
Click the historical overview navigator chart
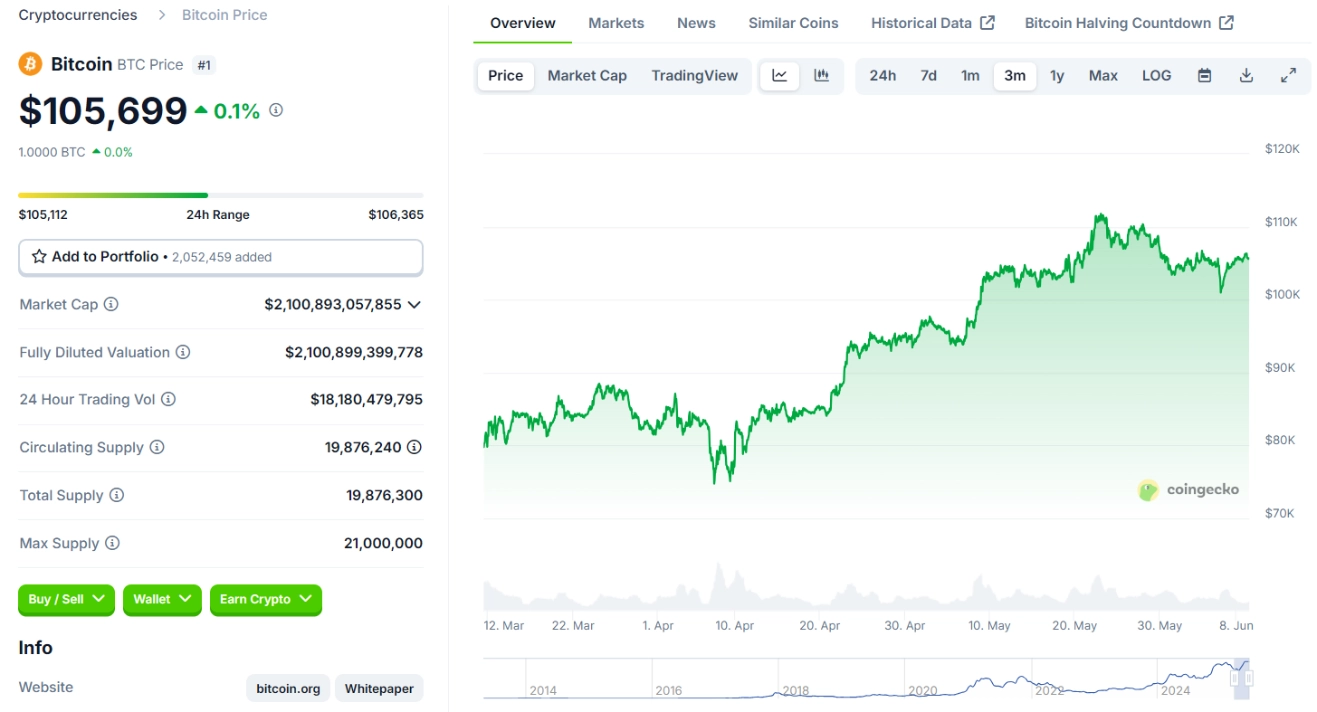(x=866, y=678)
